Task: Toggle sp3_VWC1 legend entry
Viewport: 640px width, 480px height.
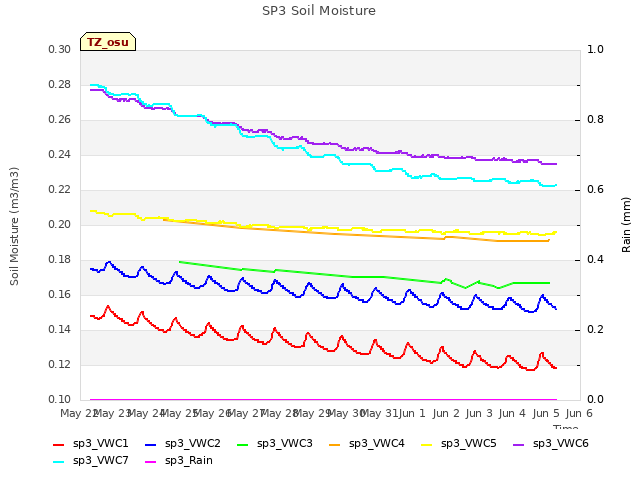Action: click(91, 444)
